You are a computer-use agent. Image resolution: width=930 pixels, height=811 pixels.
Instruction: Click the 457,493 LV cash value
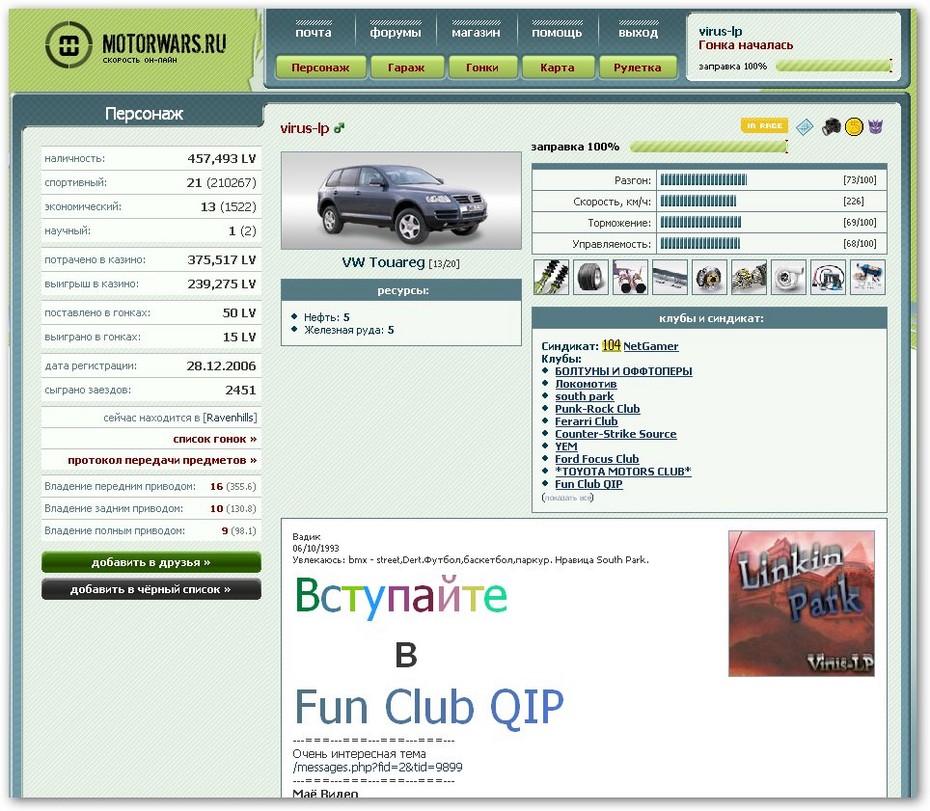point(222,158)
